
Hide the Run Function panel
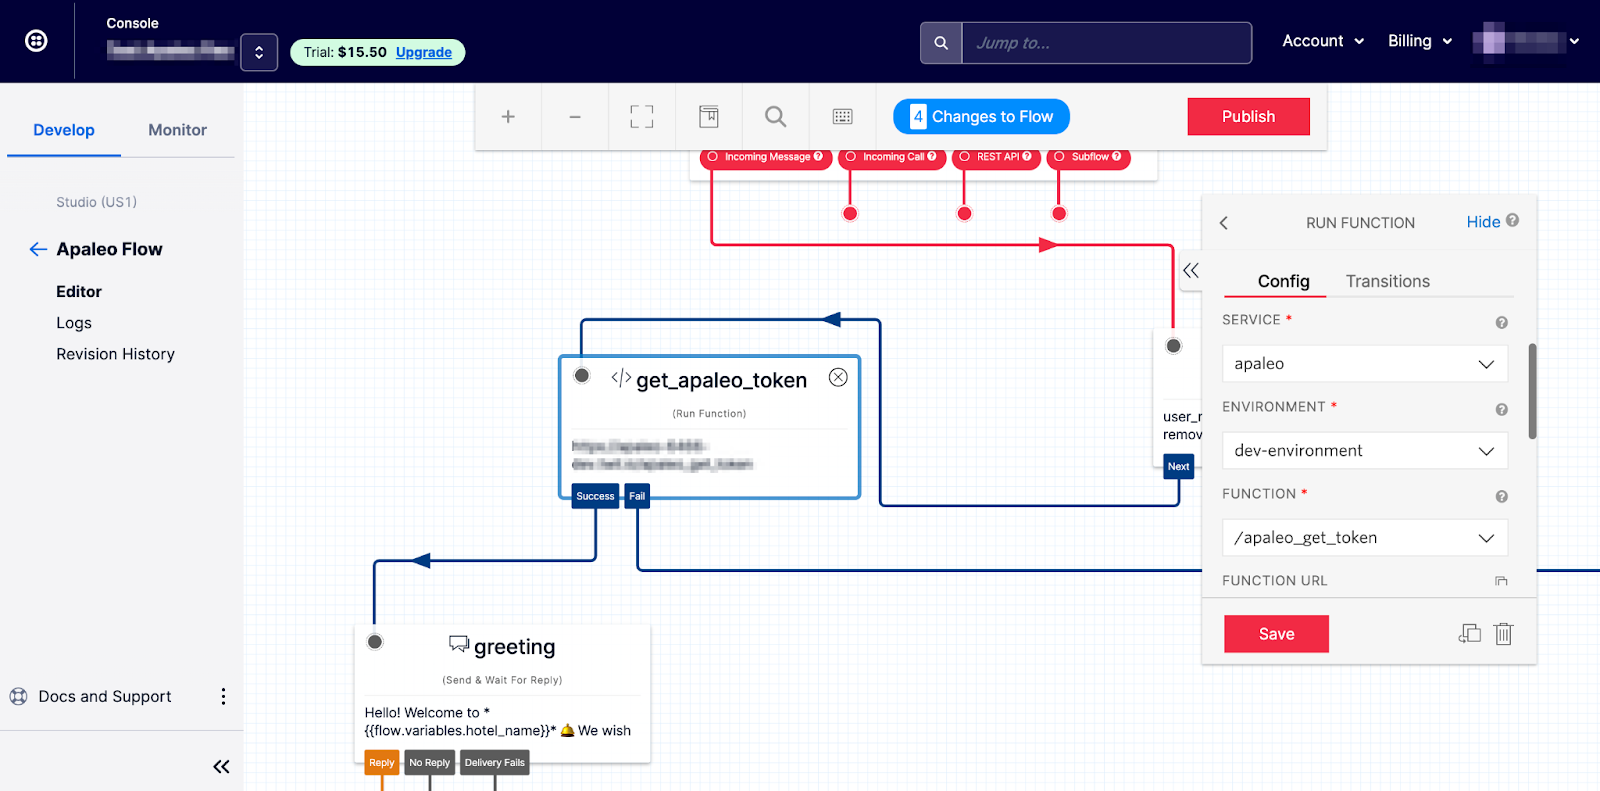(x=1483, y=222)
